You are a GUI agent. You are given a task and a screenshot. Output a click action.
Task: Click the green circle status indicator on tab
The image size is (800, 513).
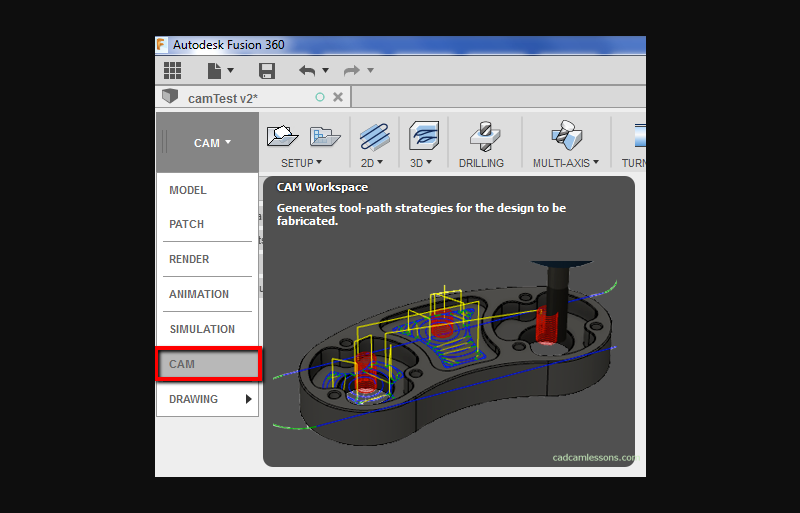[x=320, y=97]
